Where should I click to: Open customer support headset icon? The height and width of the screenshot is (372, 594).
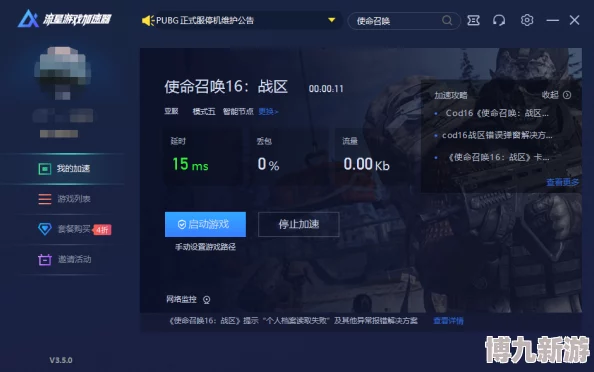499,20
